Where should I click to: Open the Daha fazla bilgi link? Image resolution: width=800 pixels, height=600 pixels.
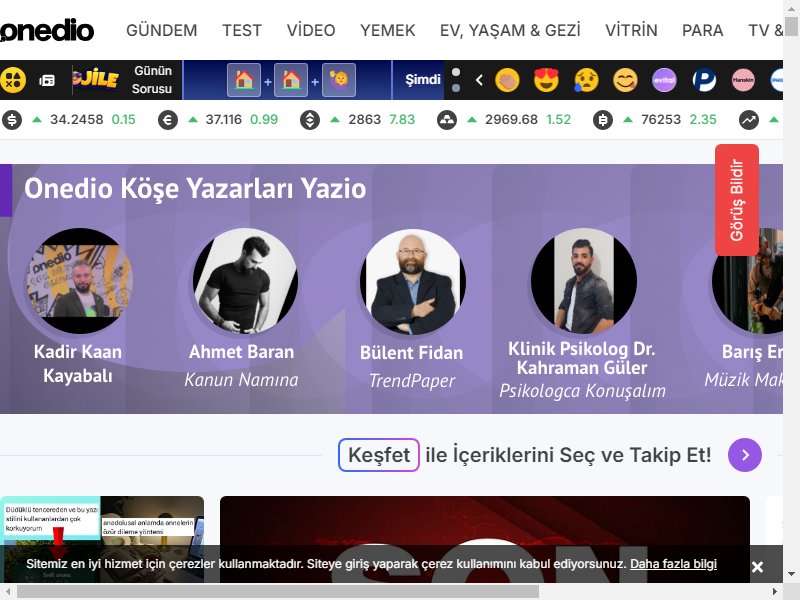673,564
